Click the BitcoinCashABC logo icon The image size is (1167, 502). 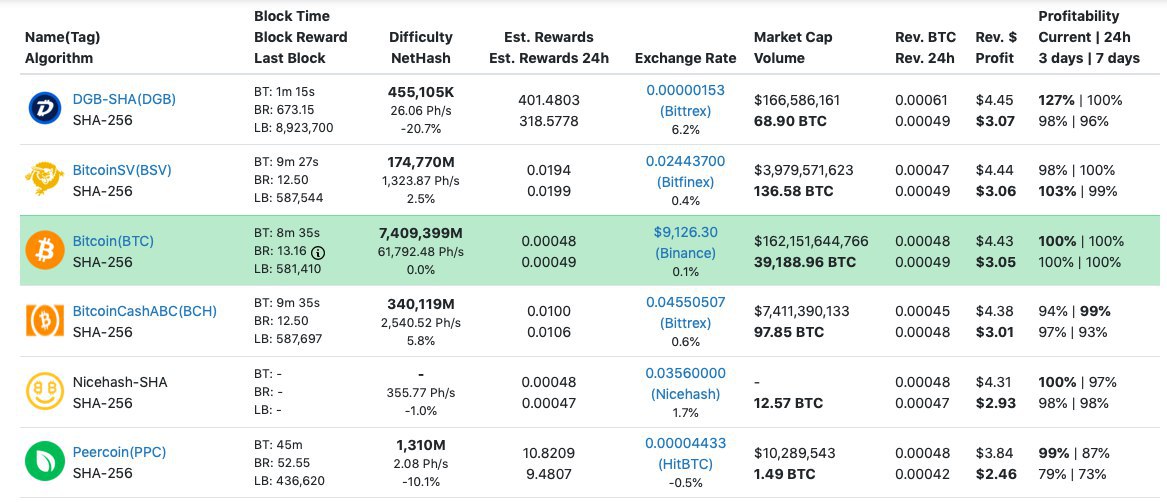[x=45, y=321]
